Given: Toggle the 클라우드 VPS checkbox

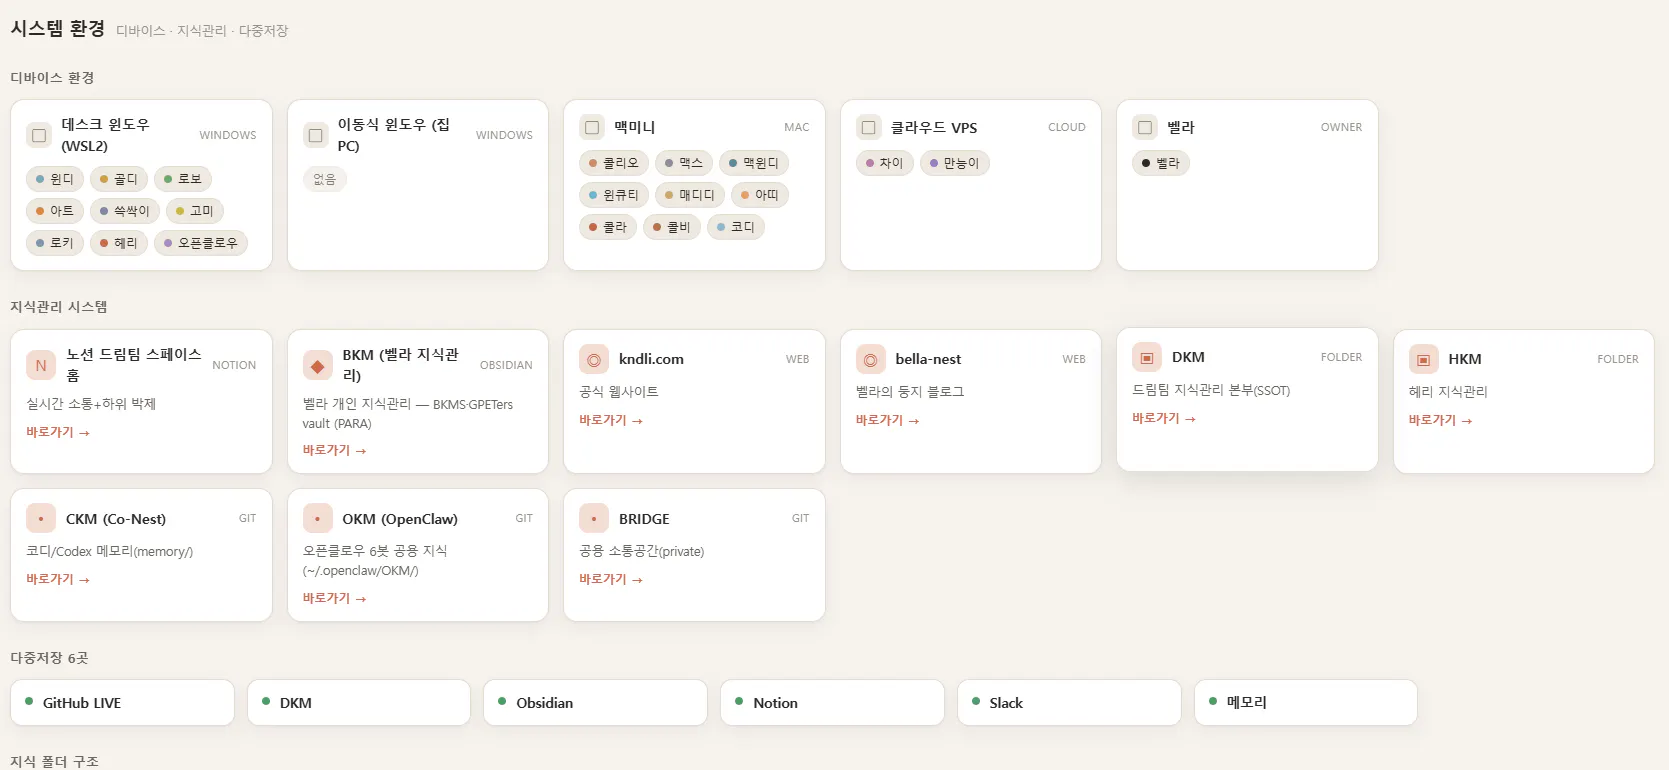Looking at the screenshot, I should pos(869,127).
